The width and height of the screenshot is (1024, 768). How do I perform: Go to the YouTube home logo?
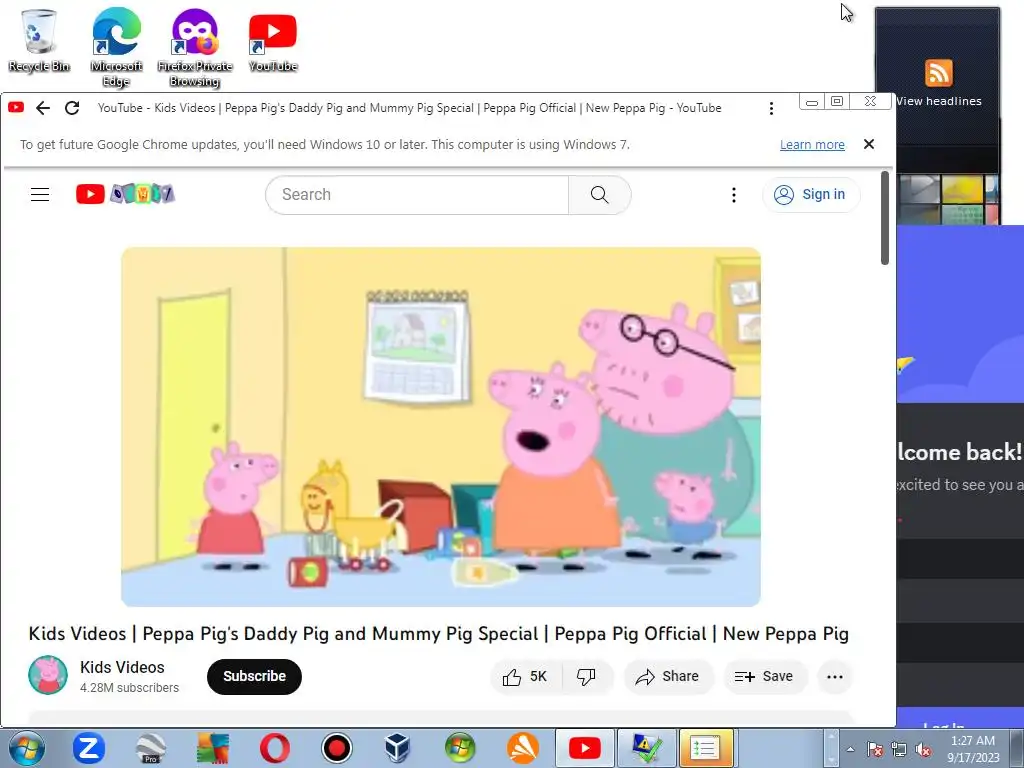125,194
